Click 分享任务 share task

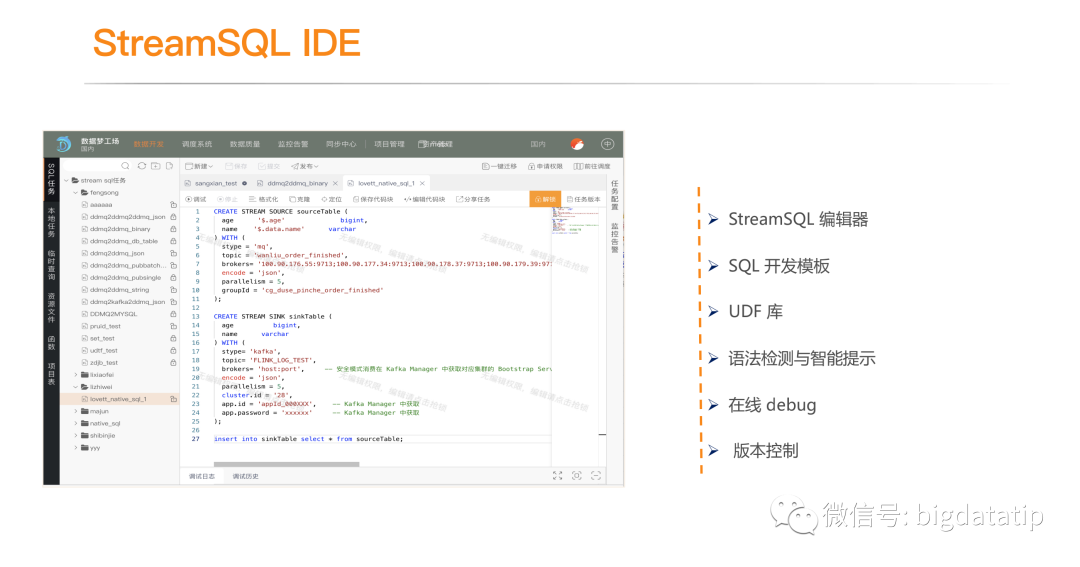(473, 199)
